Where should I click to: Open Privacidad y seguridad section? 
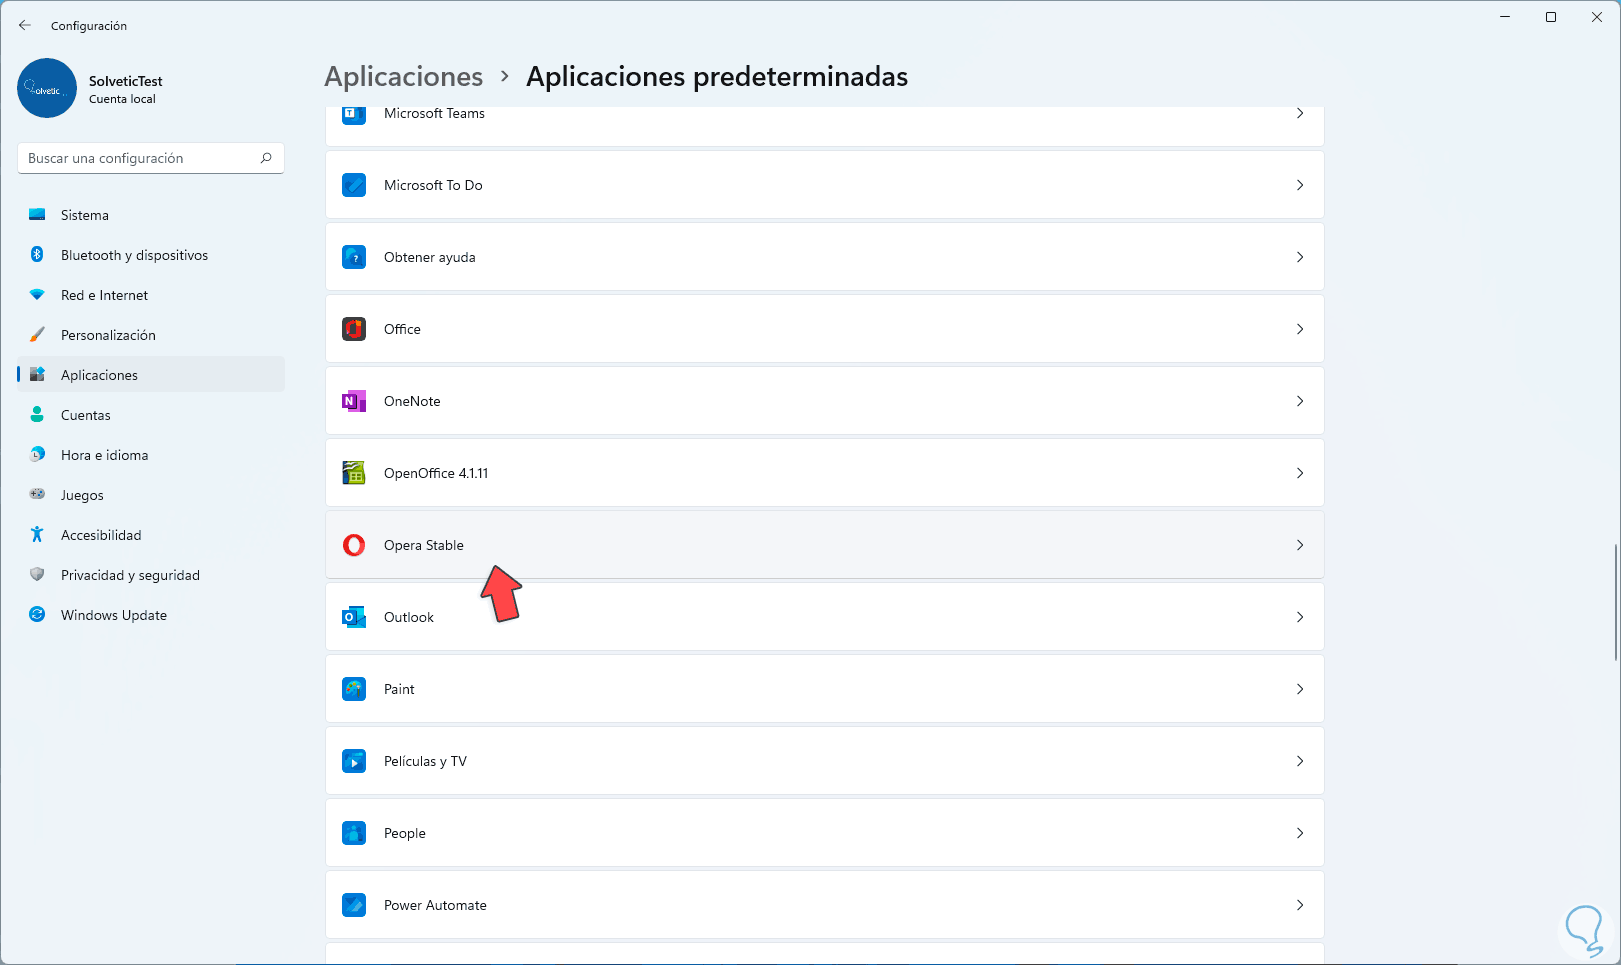130,575
